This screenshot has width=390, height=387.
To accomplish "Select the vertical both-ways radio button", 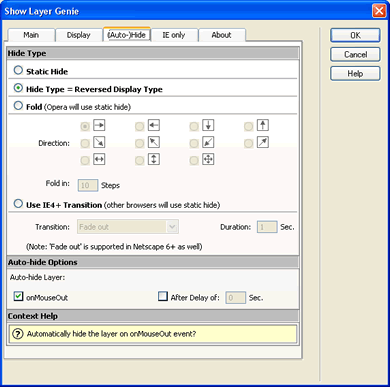I will point(140,161).
